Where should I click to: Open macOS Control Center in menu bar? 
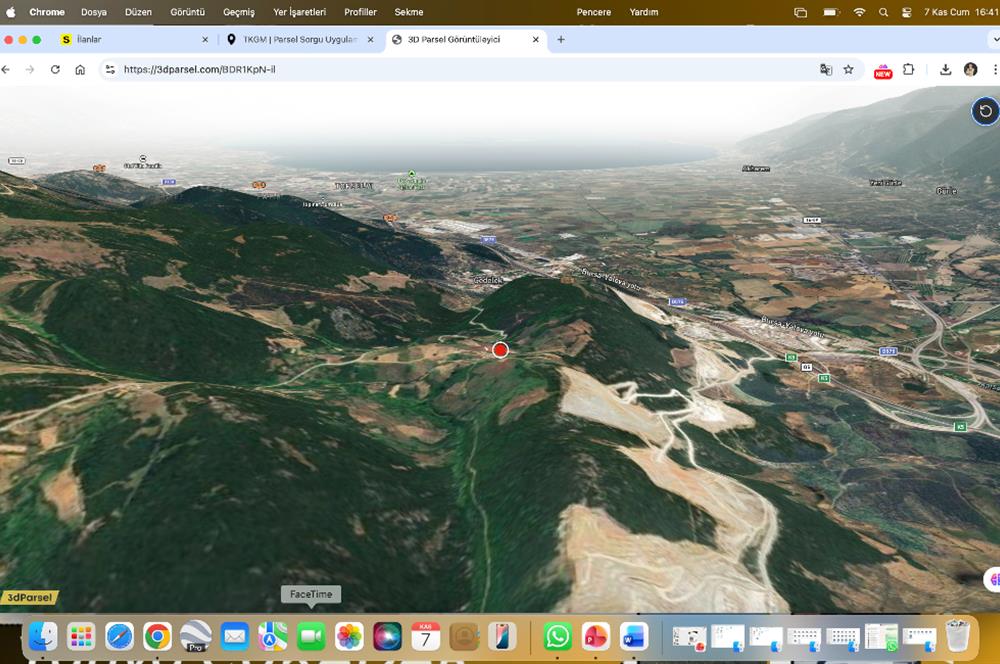tap(907, 12)
